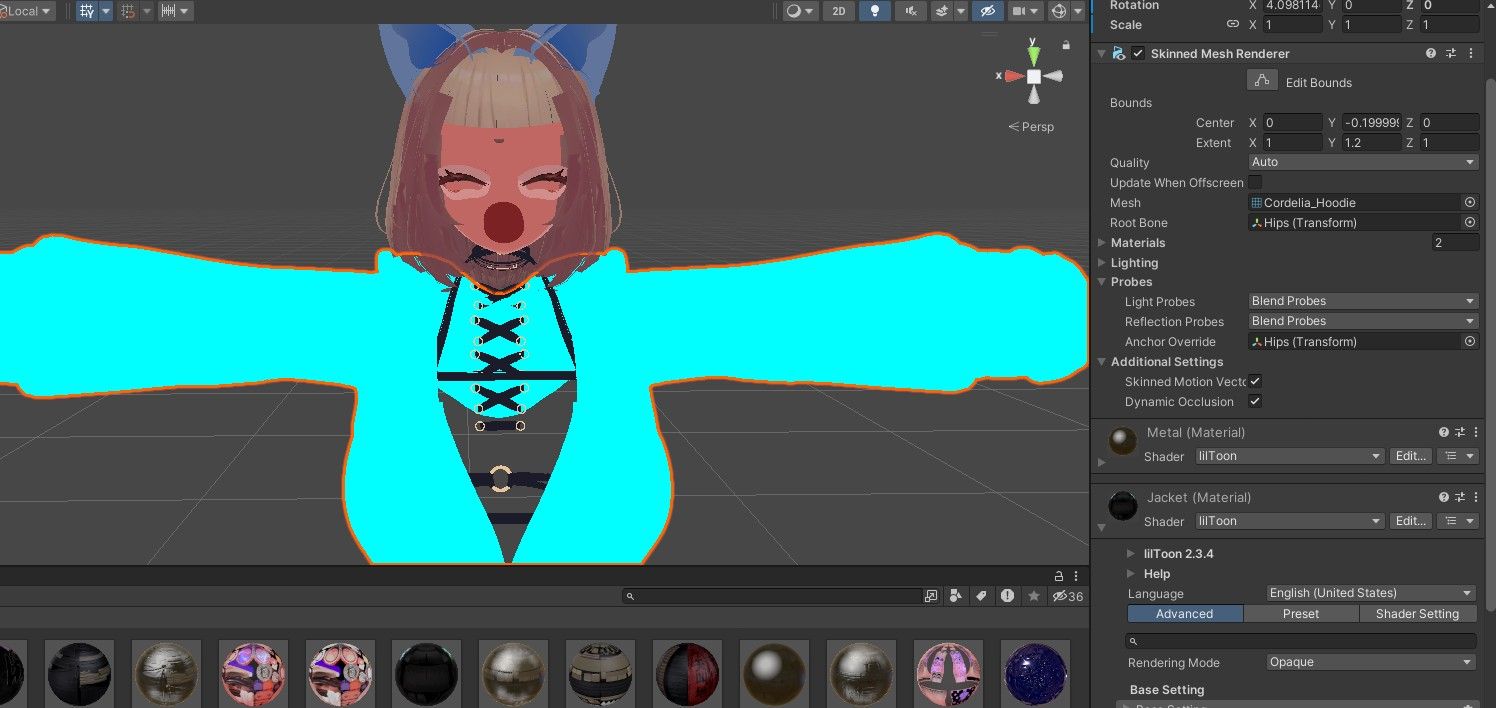Open the Reflection Probes dropdown

tap(1363, 321)
